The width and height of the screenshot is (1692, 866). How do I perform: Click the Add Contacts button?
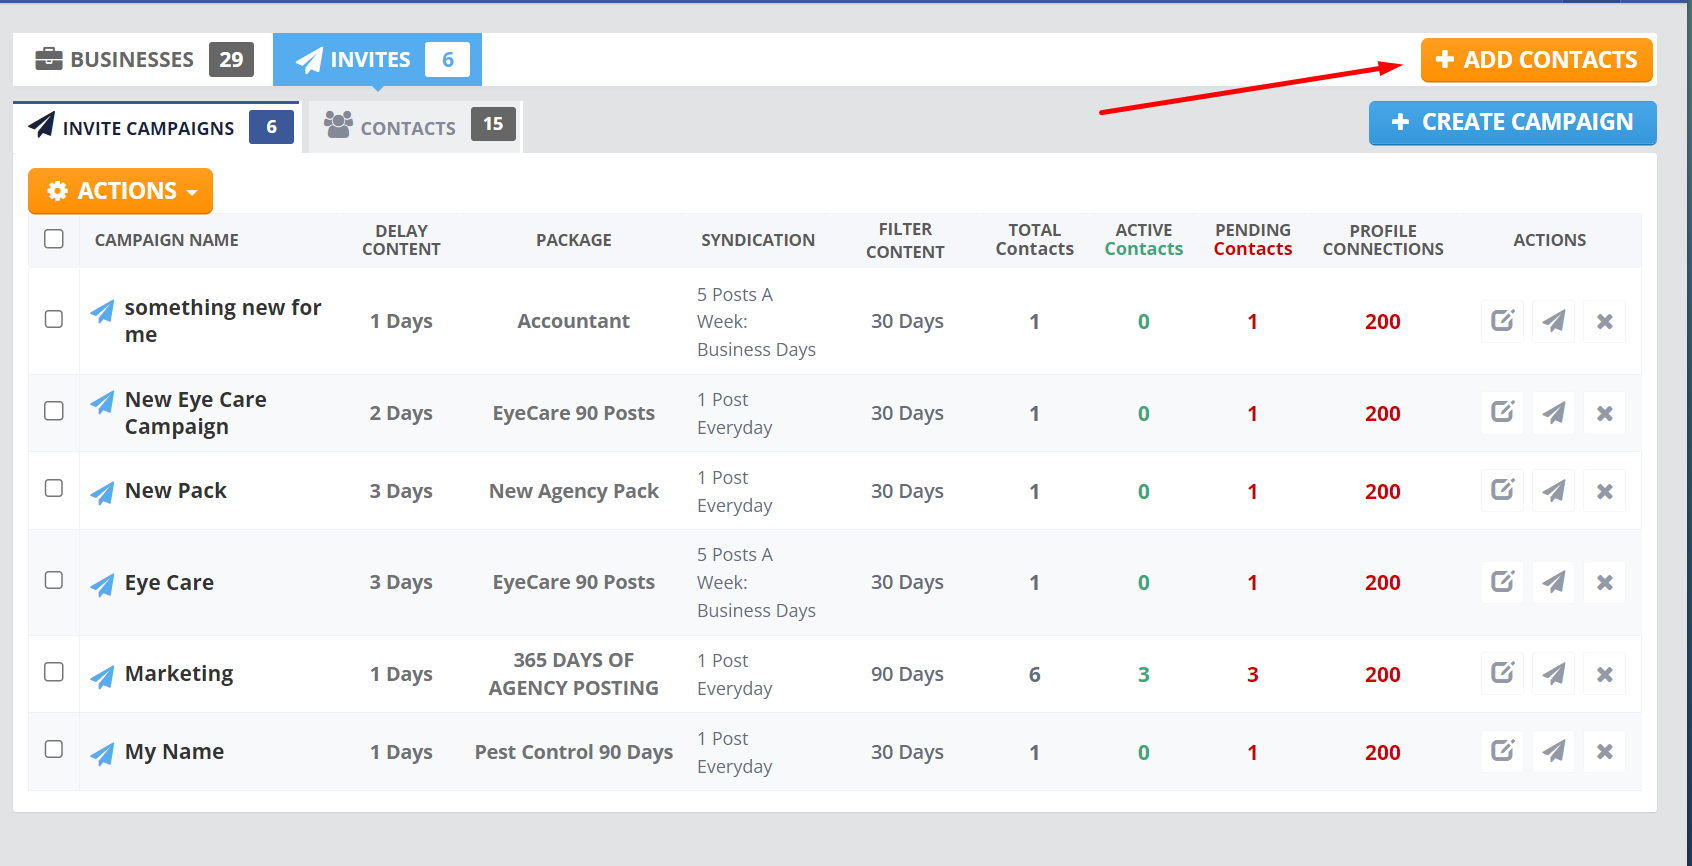pyautogui.click(x=1536, y=60)
